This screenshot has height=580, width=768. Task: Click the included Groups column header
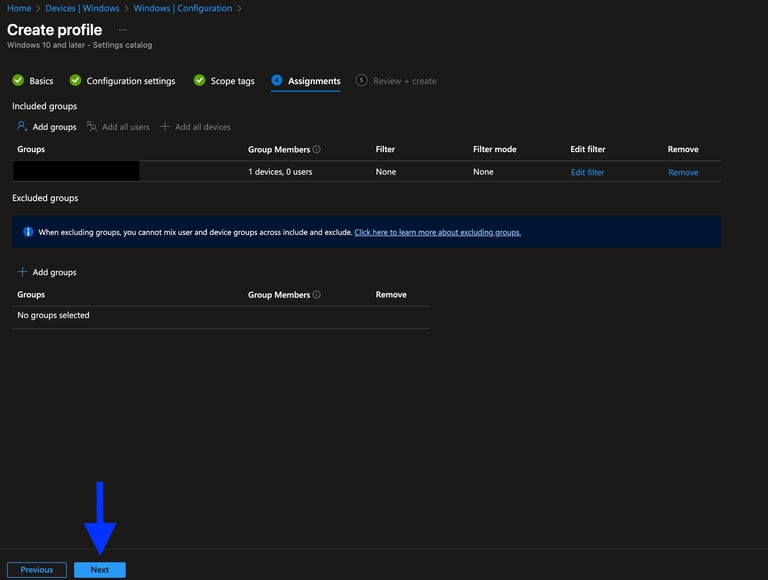click(x=31, y=149)
